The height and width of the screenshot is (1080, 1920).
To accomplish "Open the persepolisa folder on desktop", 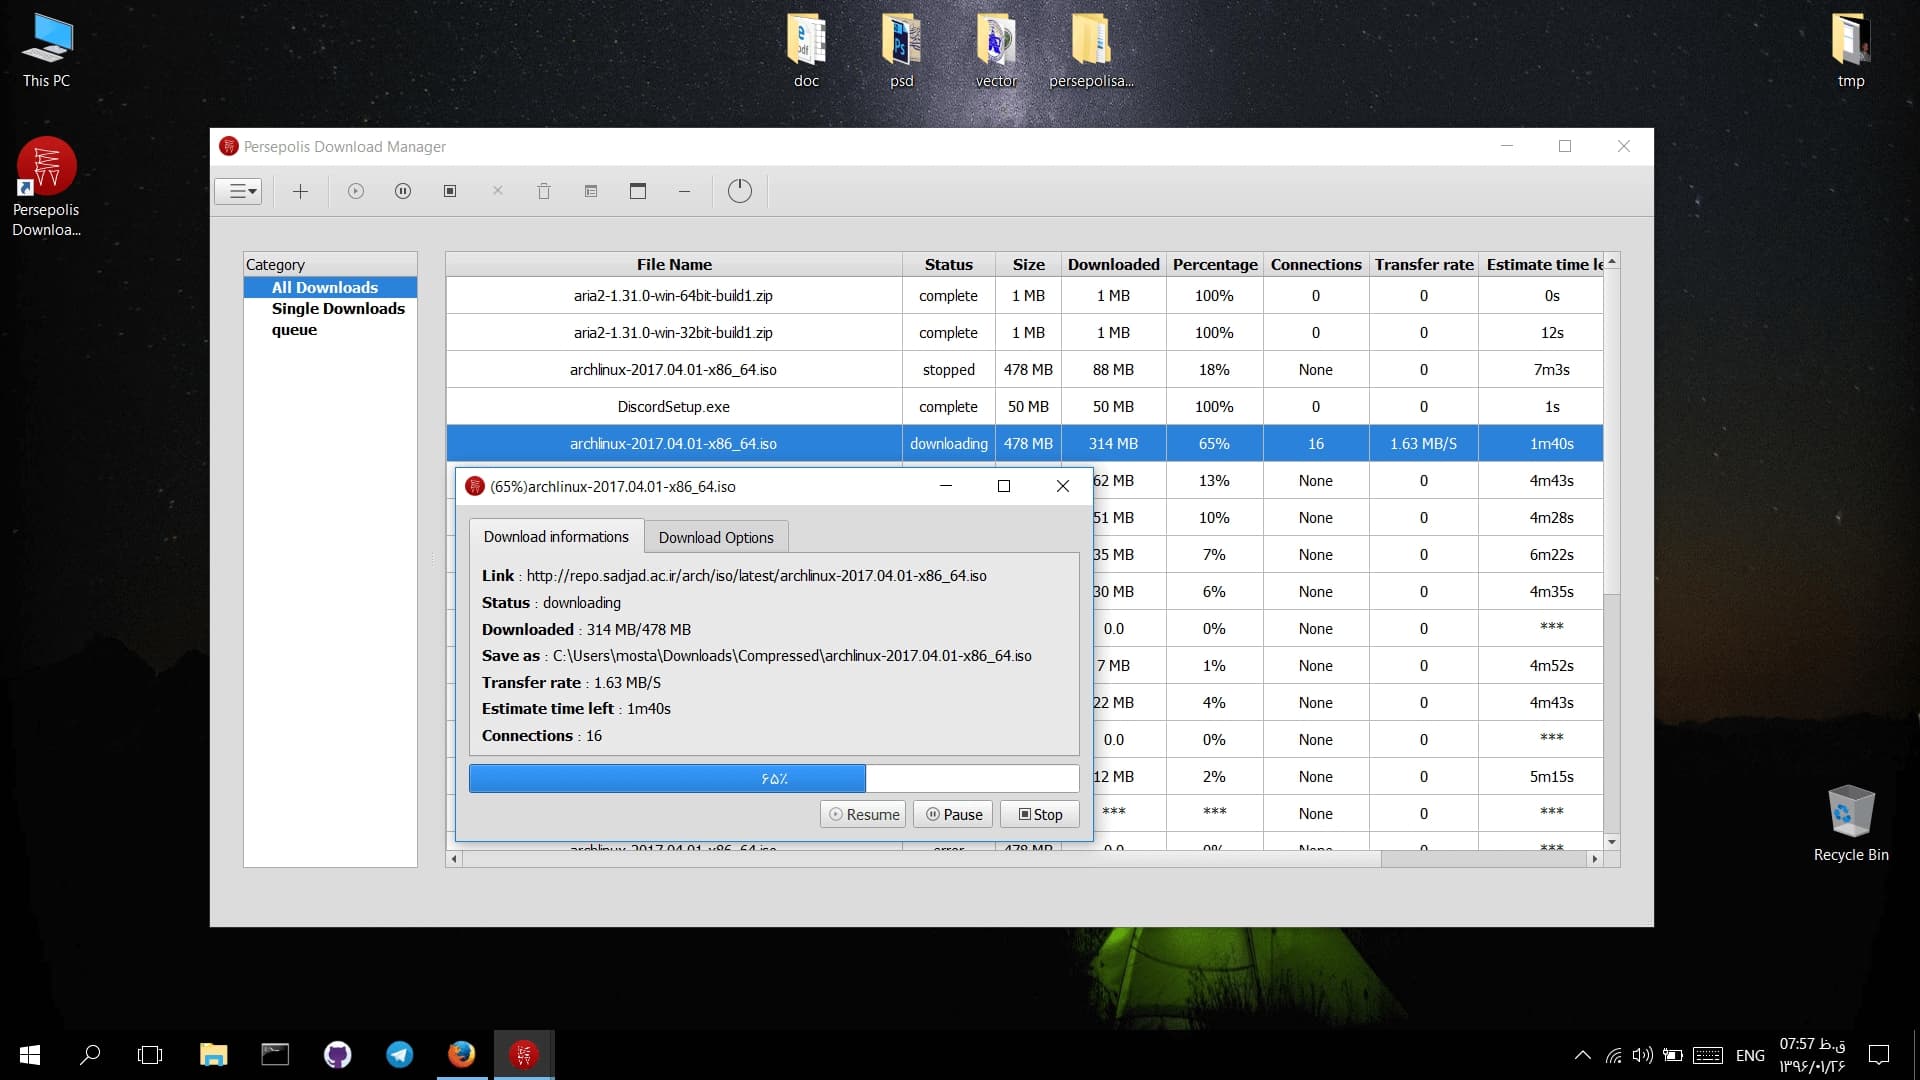I will point(1091,51).
